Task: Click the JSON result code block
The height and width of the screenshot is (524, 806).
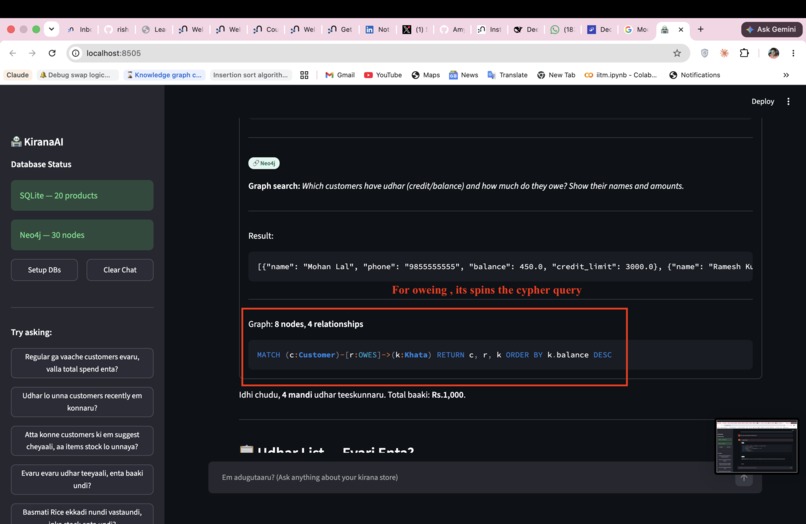Action: point(500,266)
